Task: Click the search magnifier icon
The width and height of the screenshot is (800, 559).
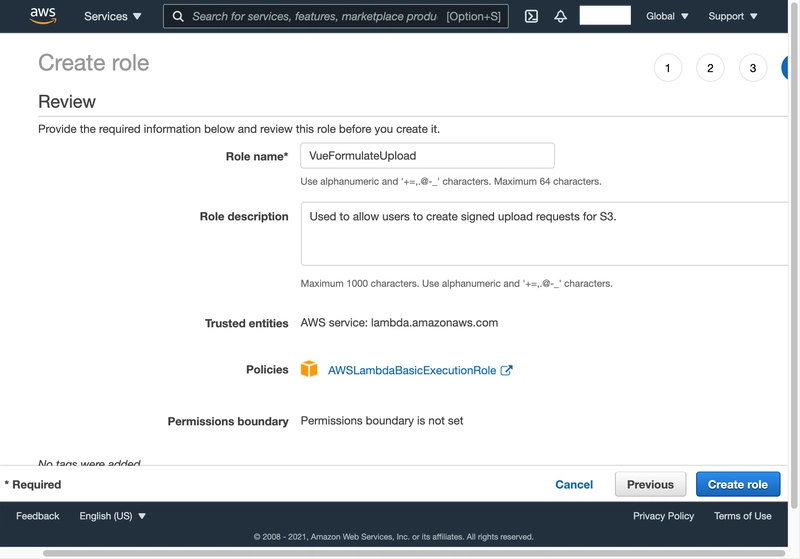Action: (178, 16)
